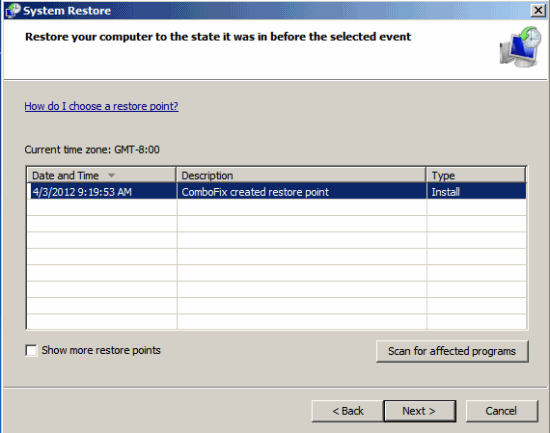This screenshot has width=550, height=433.
Task: Scan for affected programs
Action: tap(452, 351)
